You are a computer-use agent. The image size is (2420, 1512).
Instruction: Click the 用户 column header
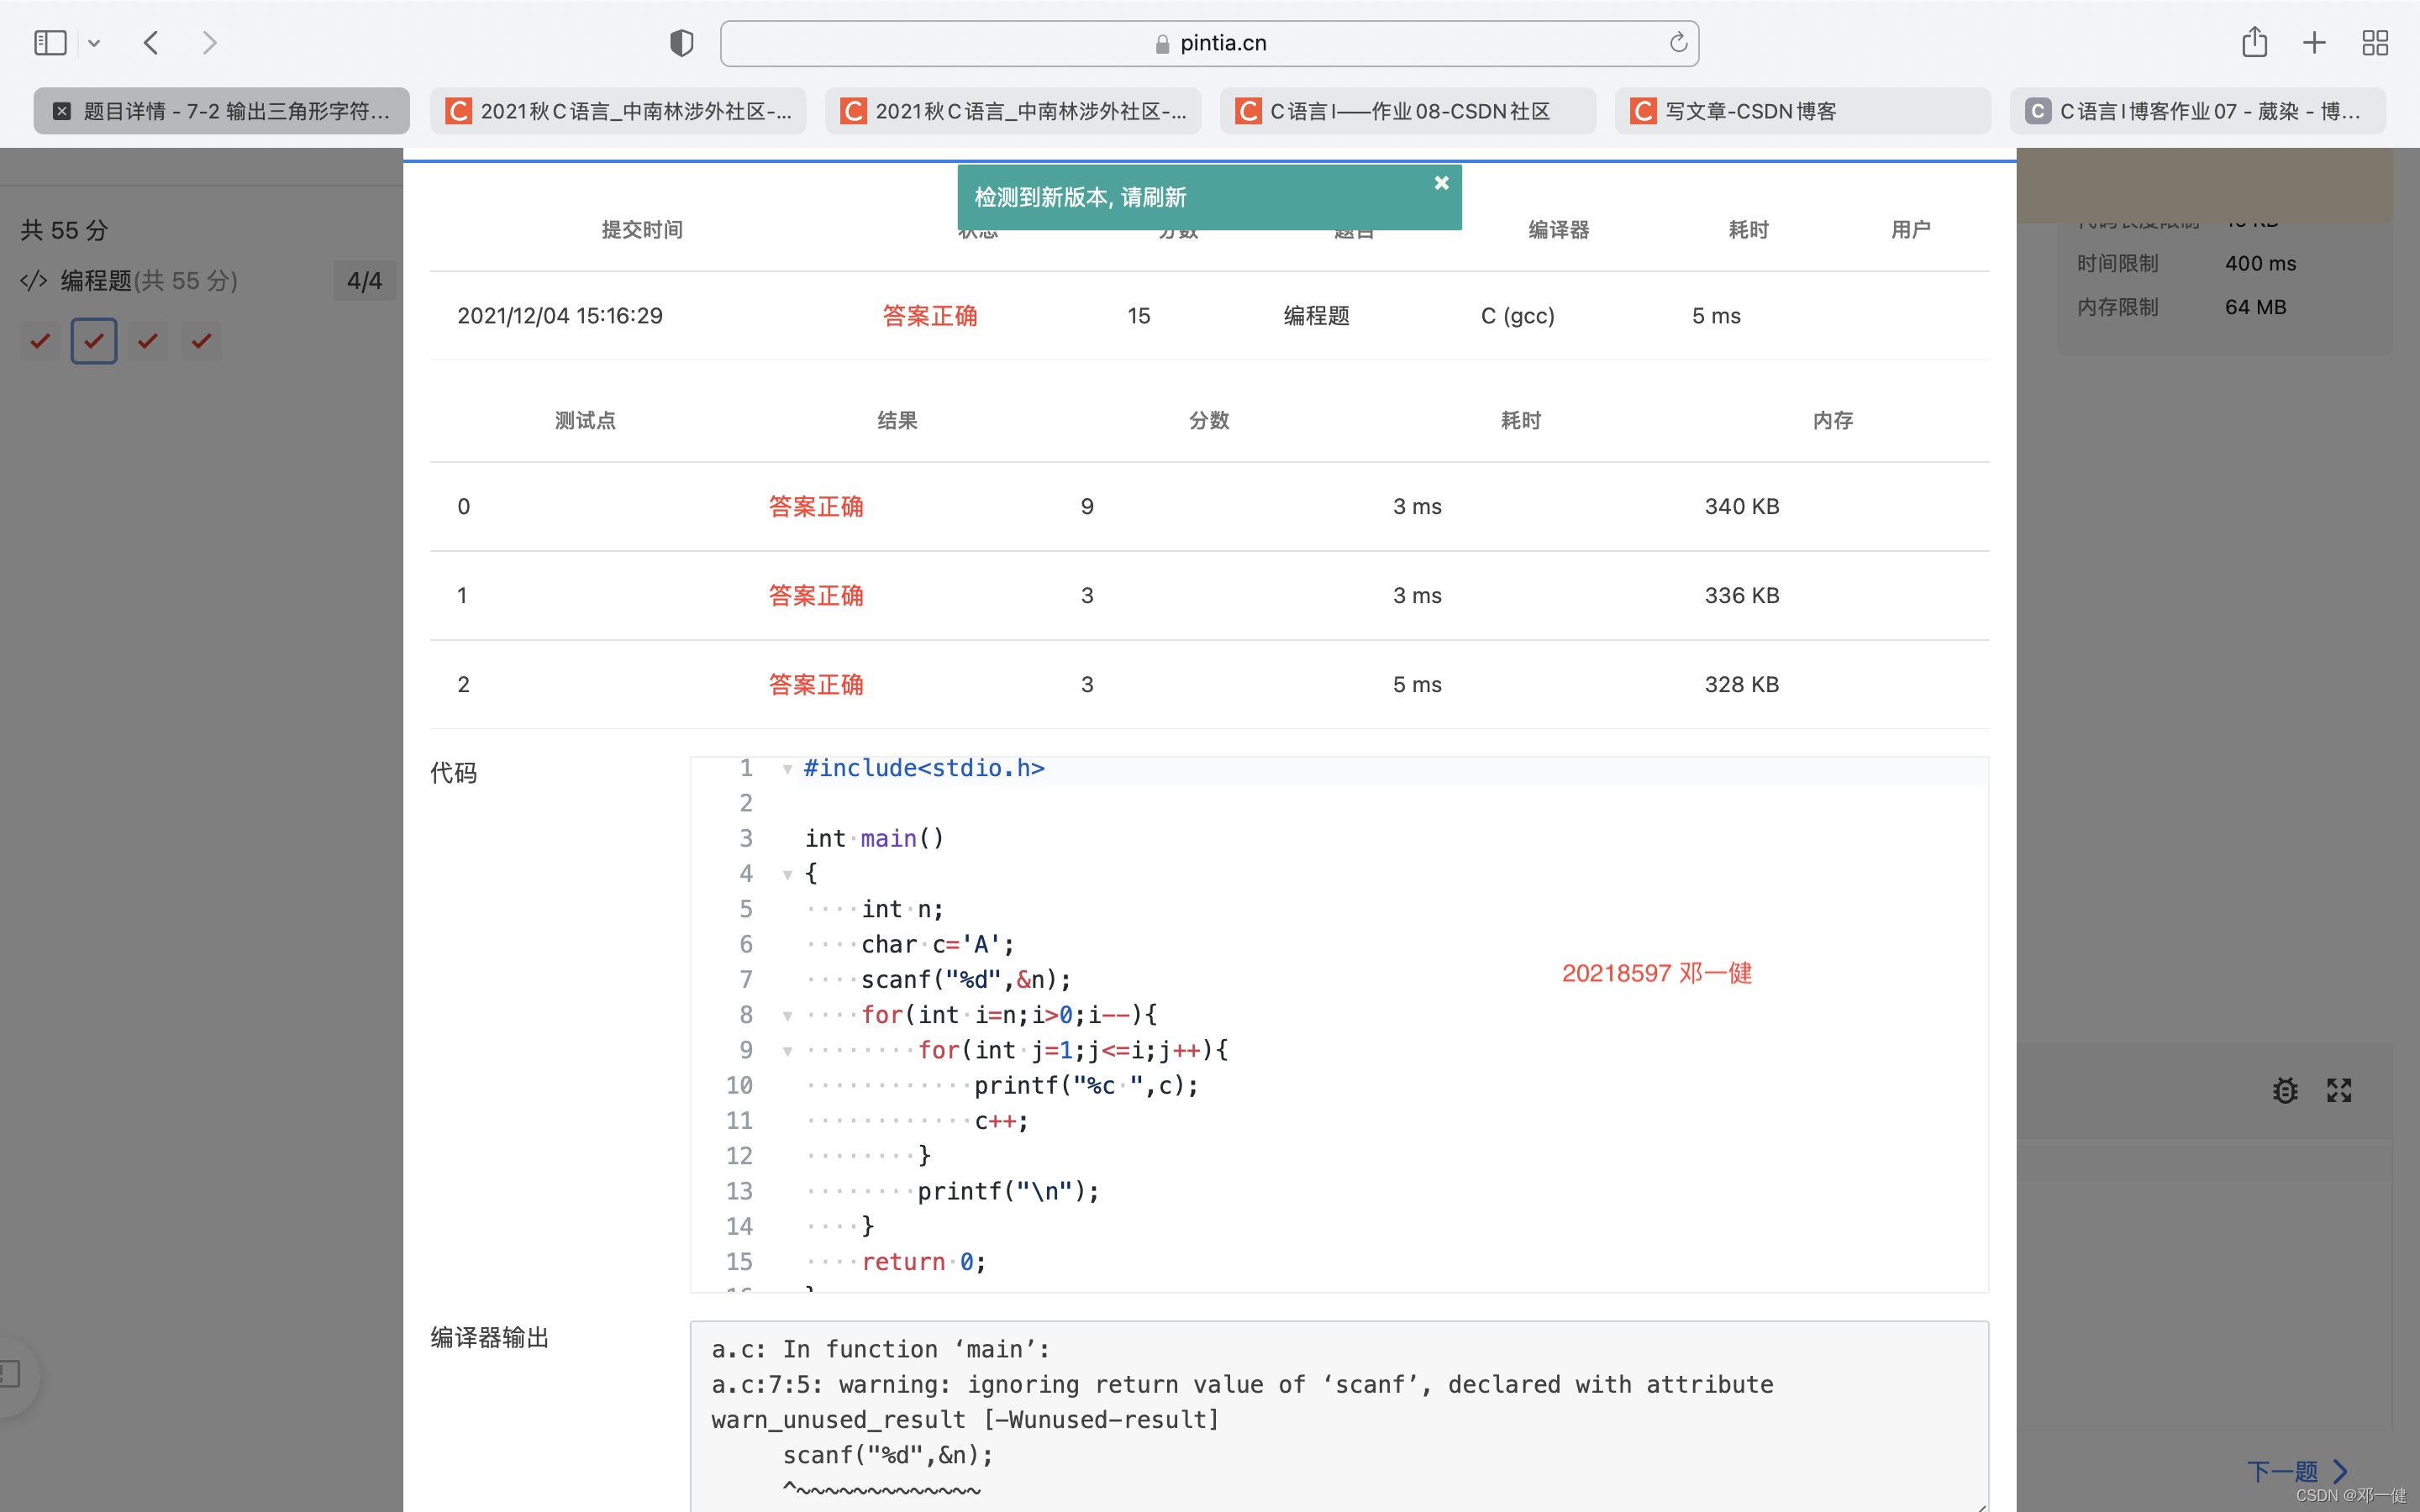pos(1911,230)
